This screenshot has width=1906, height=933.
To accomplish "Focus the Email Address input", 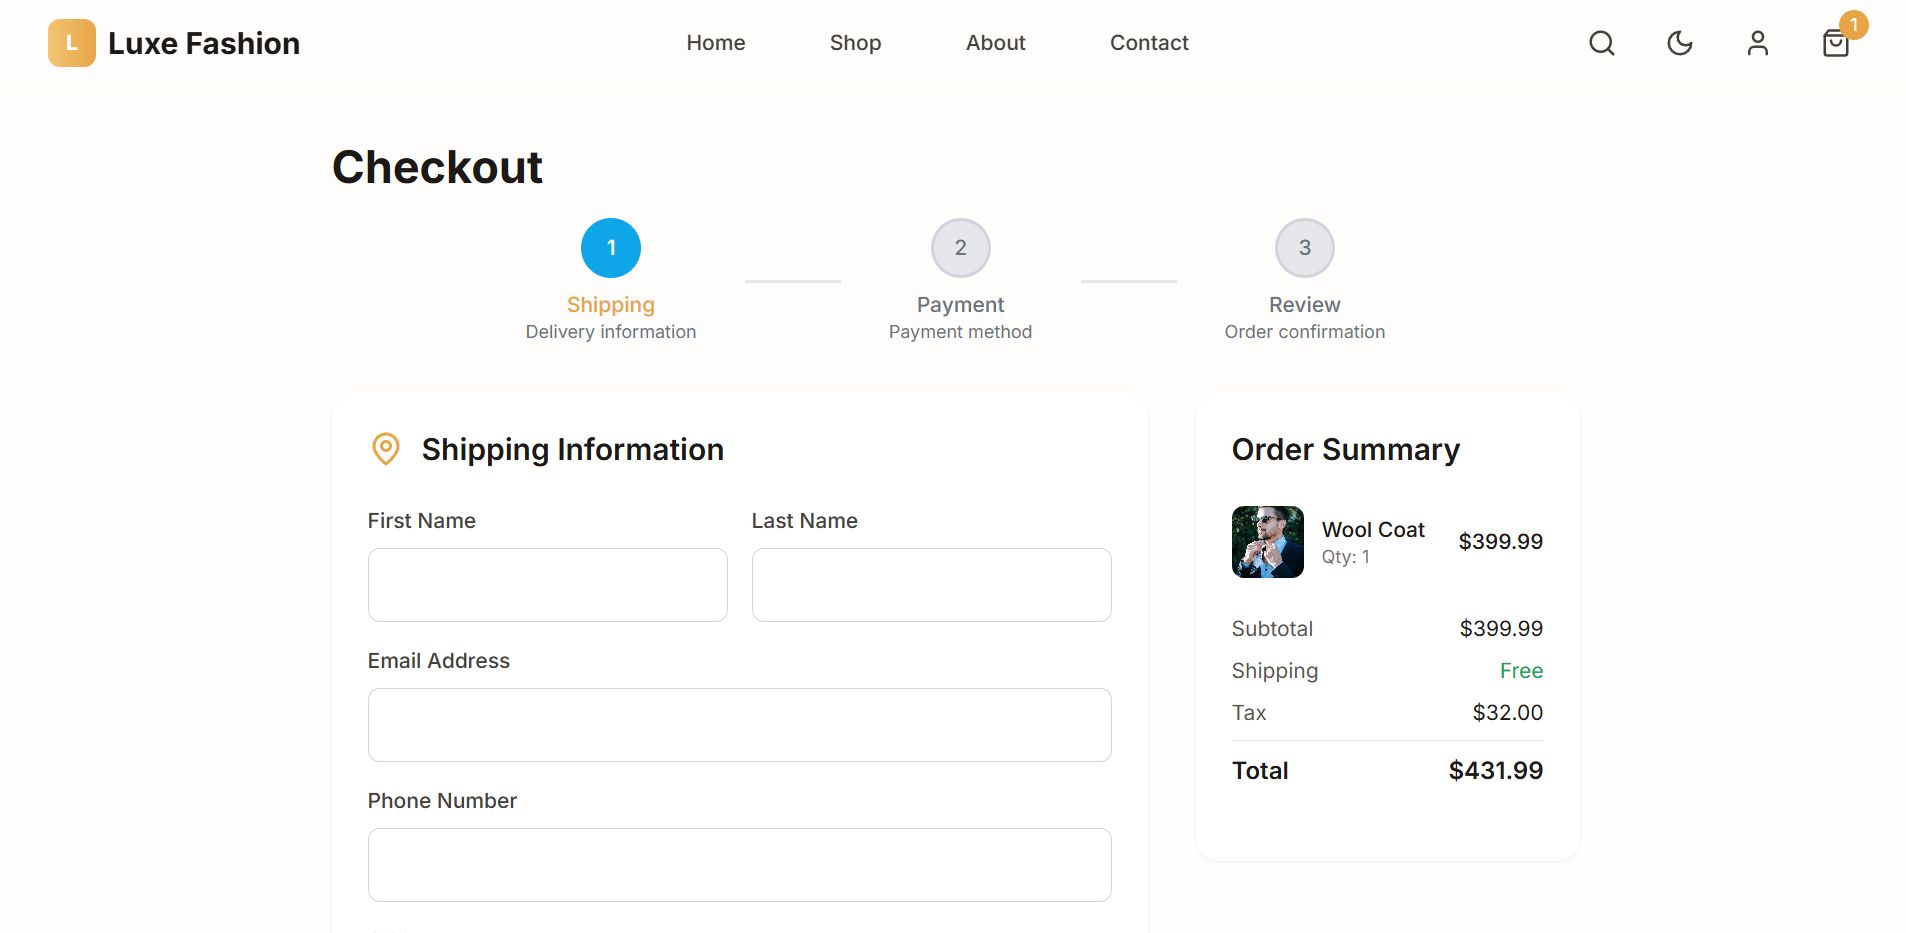I will tap(740, 725).
